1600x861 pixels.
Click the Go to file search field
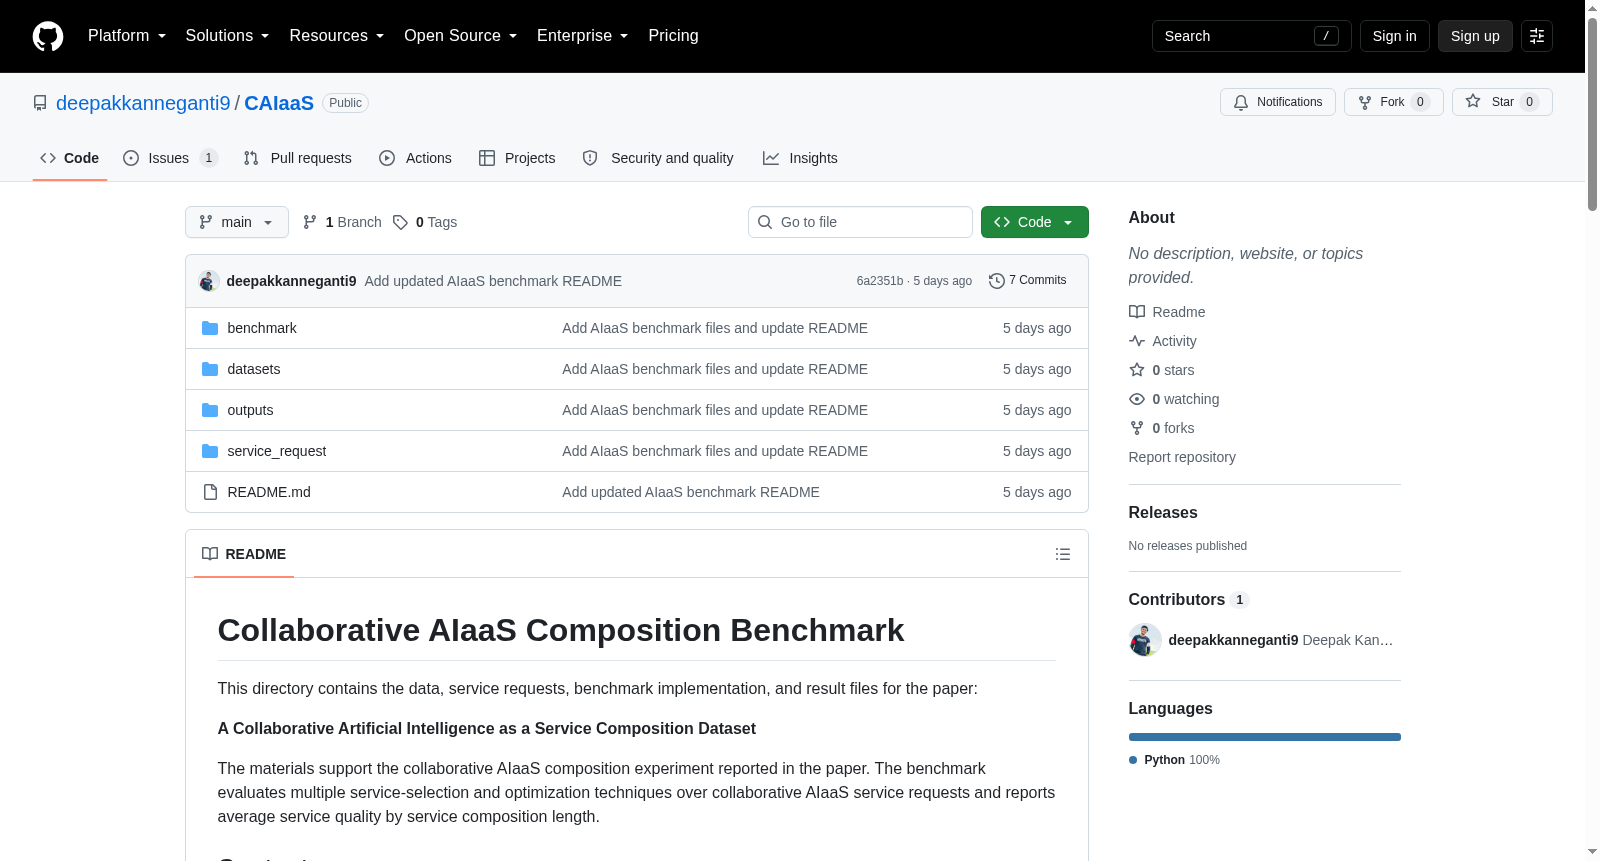(x=860, y=222)
